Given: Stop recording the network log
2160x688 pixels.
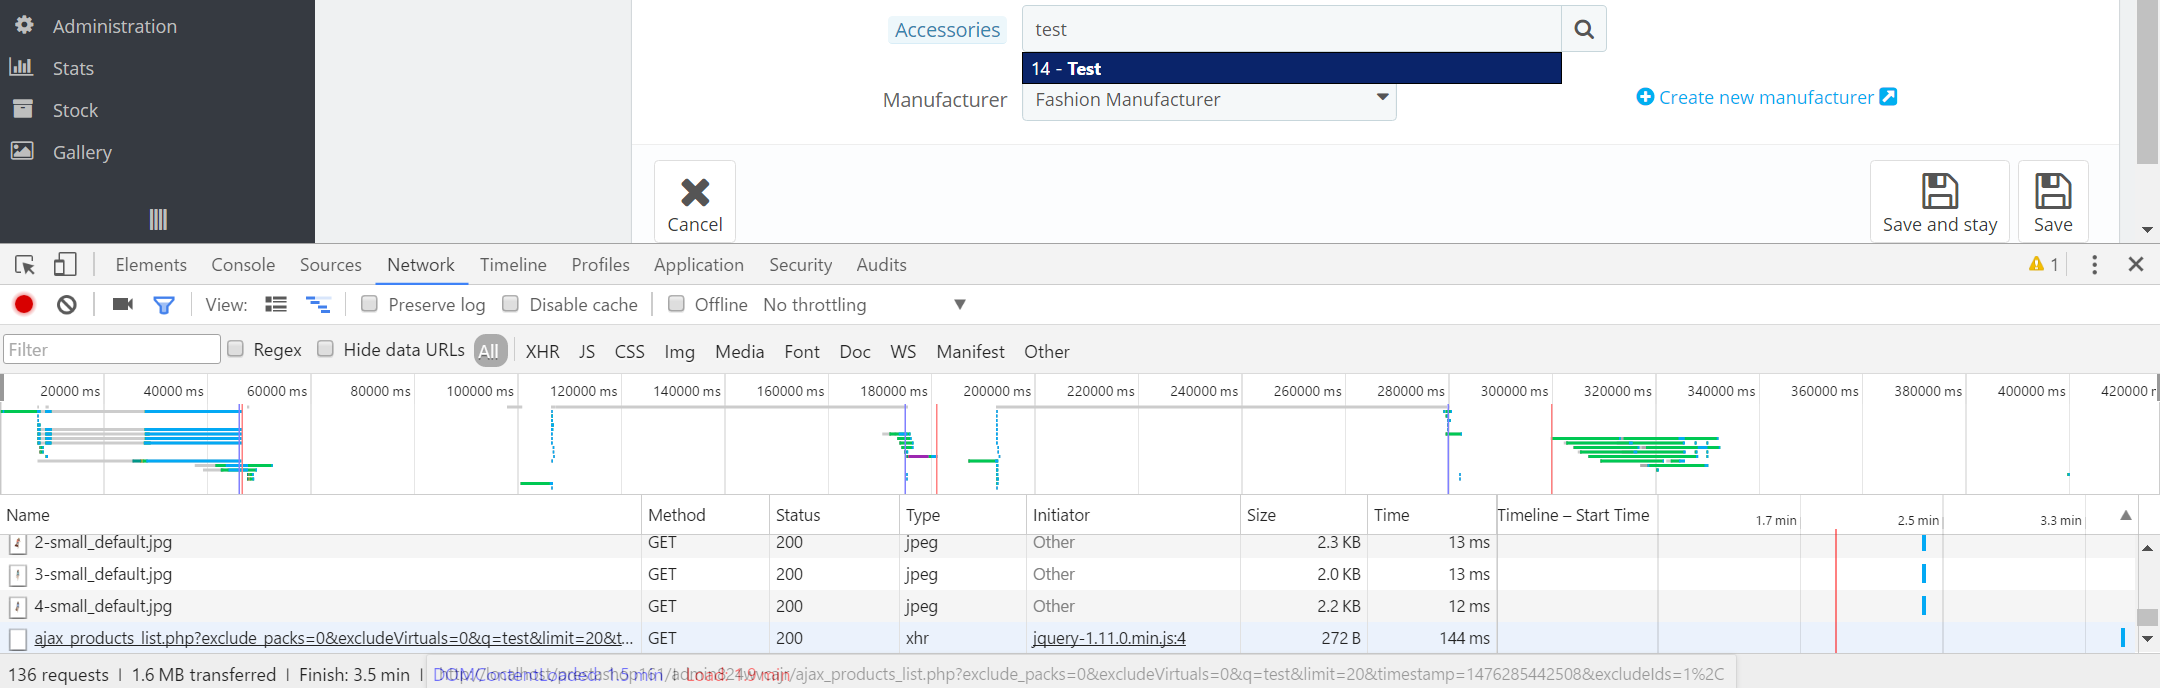Looking at the screenshot, I should pyautogui.click(x=24, y=304).
